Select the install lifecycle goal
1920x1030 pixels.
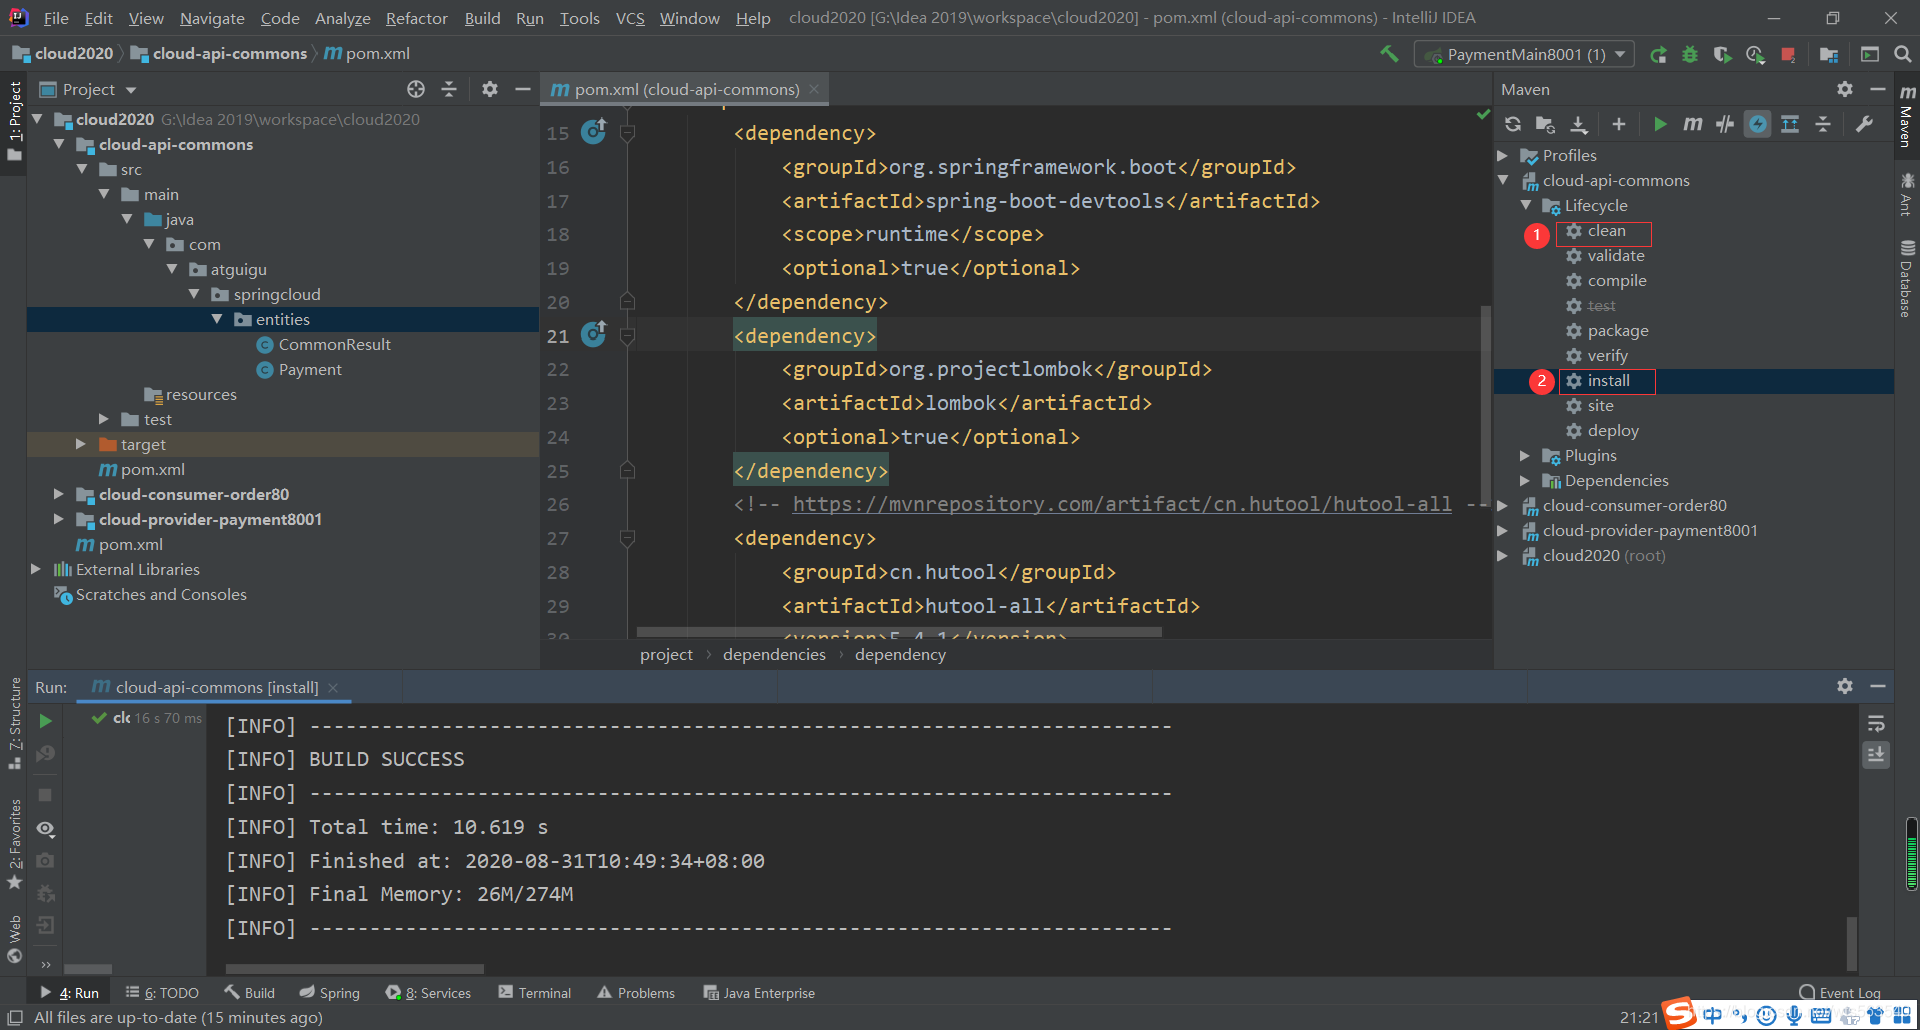coord(1608,380)
